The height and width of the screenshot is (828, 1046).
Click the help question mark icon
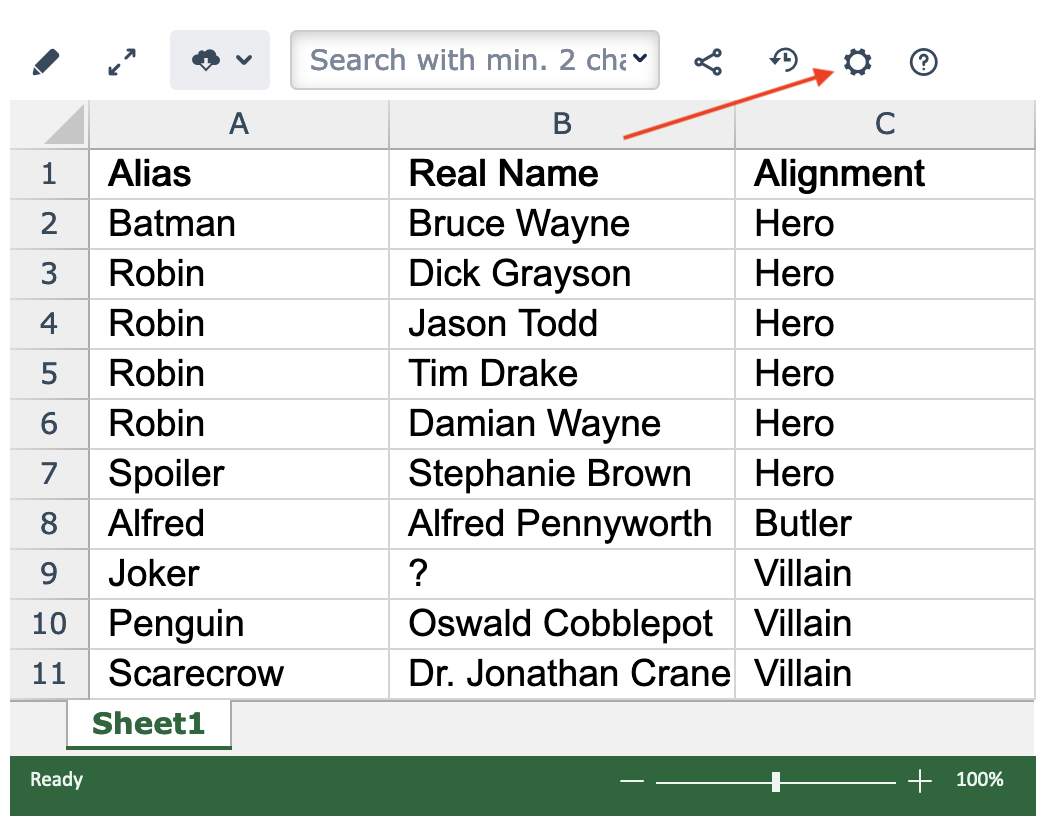tap(924, 62)
